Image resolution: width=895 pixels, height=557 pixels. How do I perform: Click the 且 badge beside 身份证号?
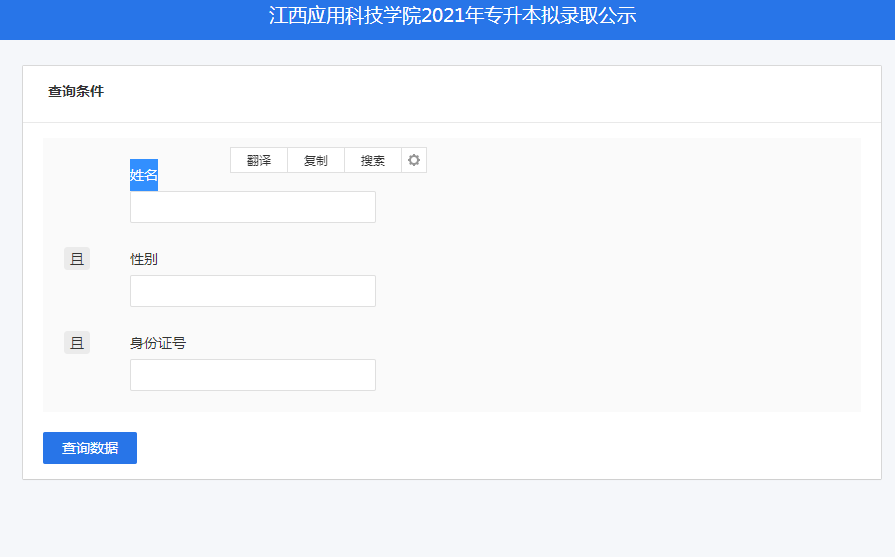[77, 343]
